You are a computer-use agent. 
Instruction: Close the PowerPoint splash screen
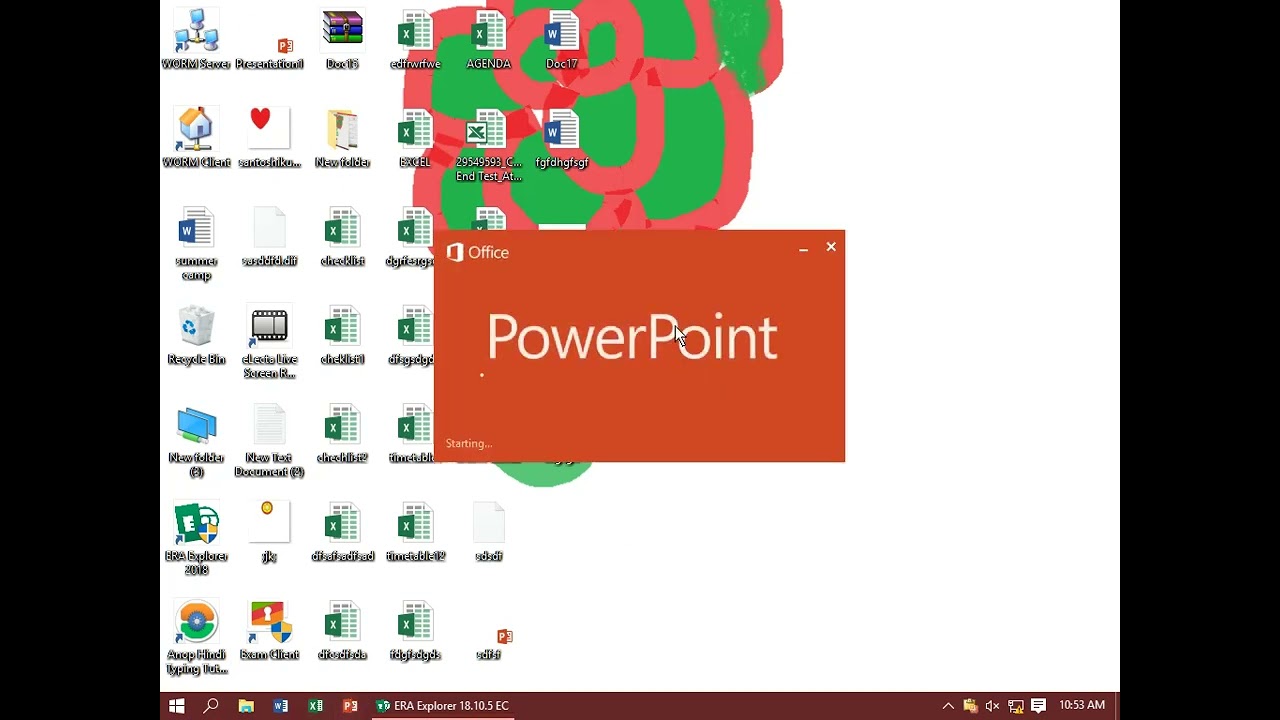point(831,247)
